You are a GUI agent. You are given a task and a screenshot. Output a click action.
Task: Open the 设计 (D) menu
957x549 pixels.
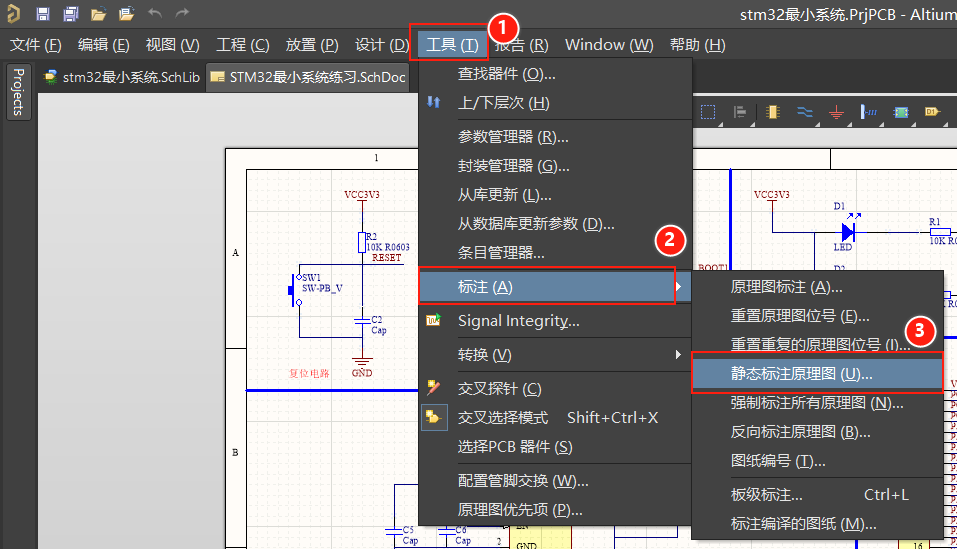click(x=381, y=45)
